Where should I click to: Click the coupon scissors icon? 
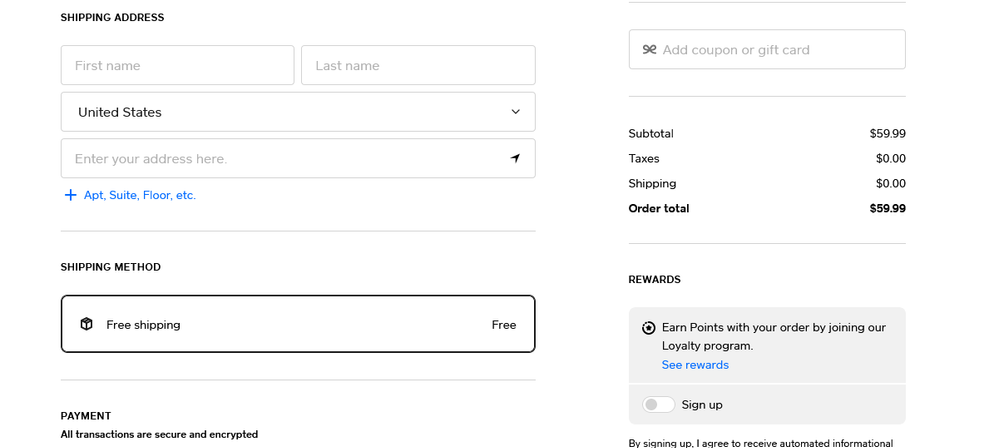click(649, 49)
